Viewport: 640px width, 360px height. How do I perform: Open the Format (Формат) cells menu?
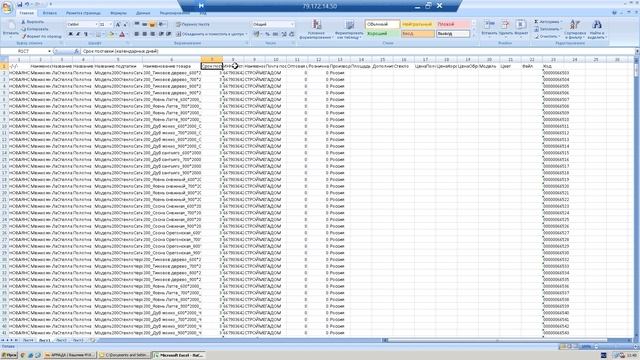pyautogui.click(x=521, y=29)
